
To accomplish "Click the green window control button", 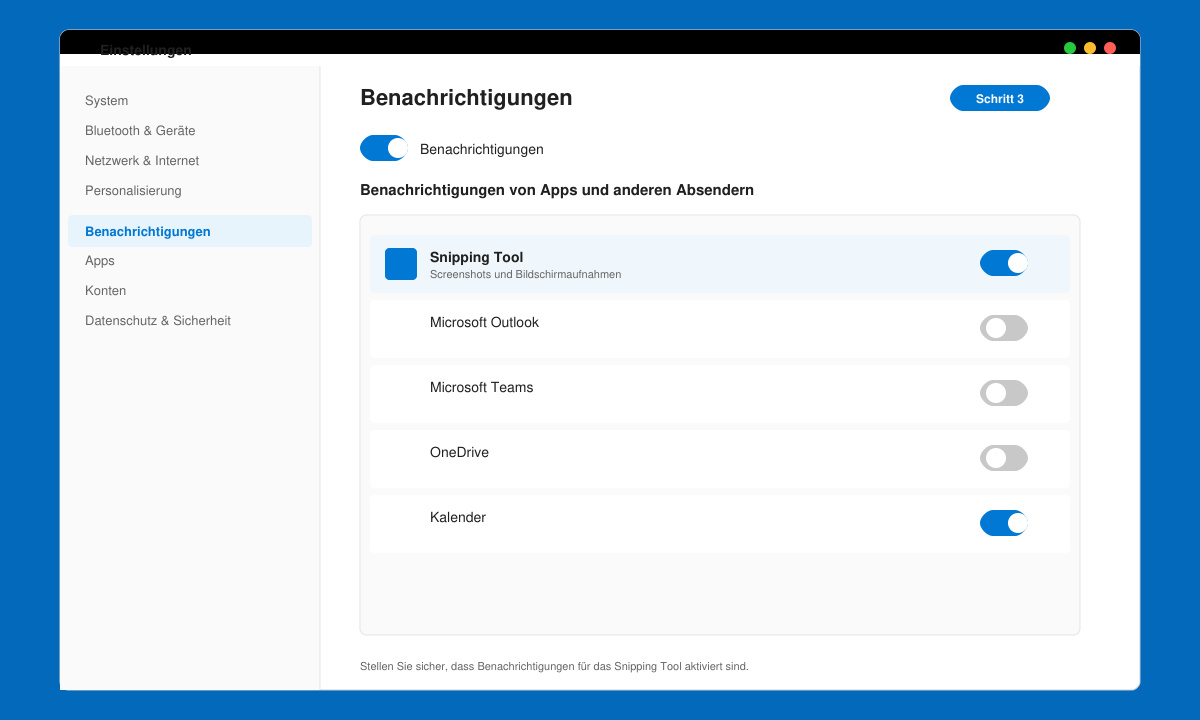I will [1070, 48].
